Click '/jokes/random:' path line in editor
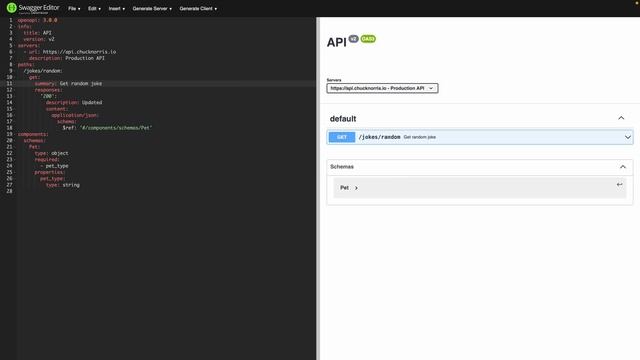The width and height of the screenshot is (640, 360). pyautogui.click(x=43, y=71)
